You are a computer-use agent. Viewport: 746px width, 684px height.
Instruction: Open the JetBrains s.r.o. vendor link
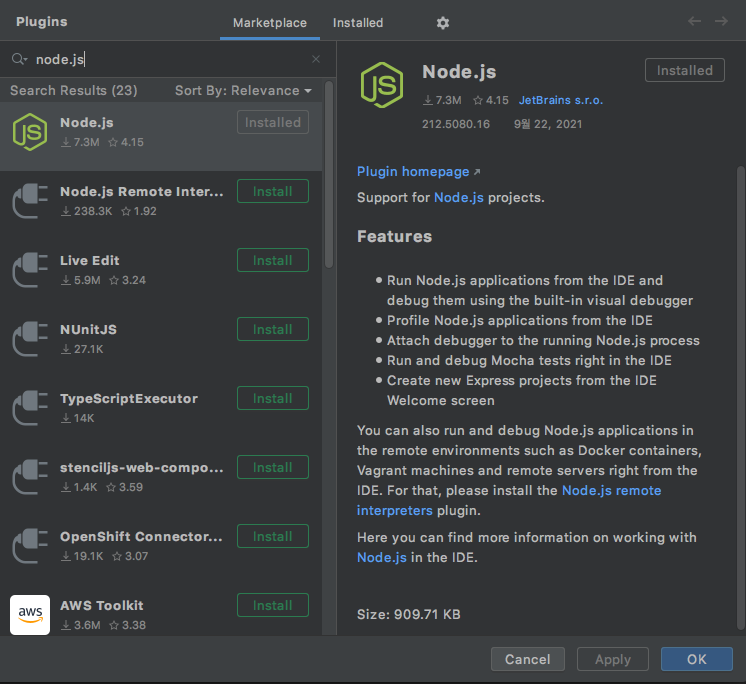click(560, 100)
